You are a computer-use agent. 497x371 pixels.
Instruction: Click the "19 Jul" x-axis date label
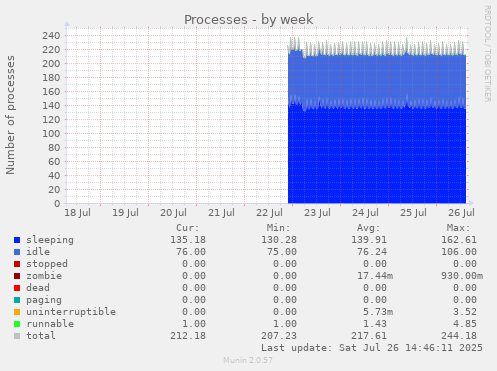tap(125, 213)
